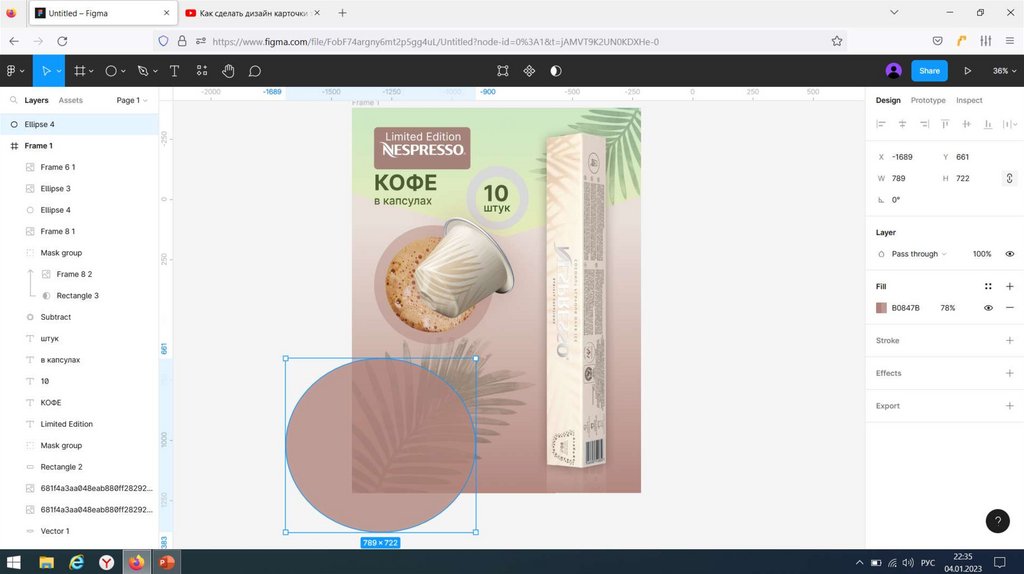This screenshot has height=574, width=1024.
Task: Add a new Stroke with plus
Action: point(1009,341)
